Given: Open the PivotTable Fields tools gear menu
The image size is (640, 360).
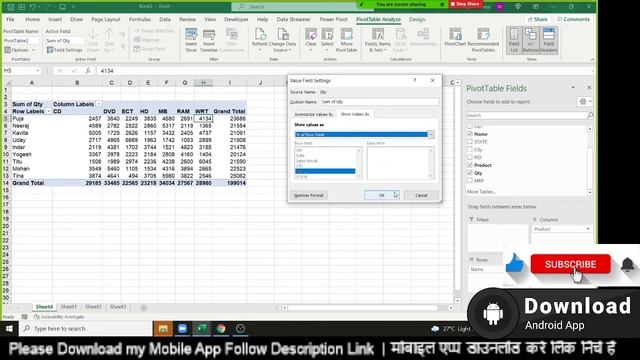Looking at the screenshot, I should (x=585, y=101).
